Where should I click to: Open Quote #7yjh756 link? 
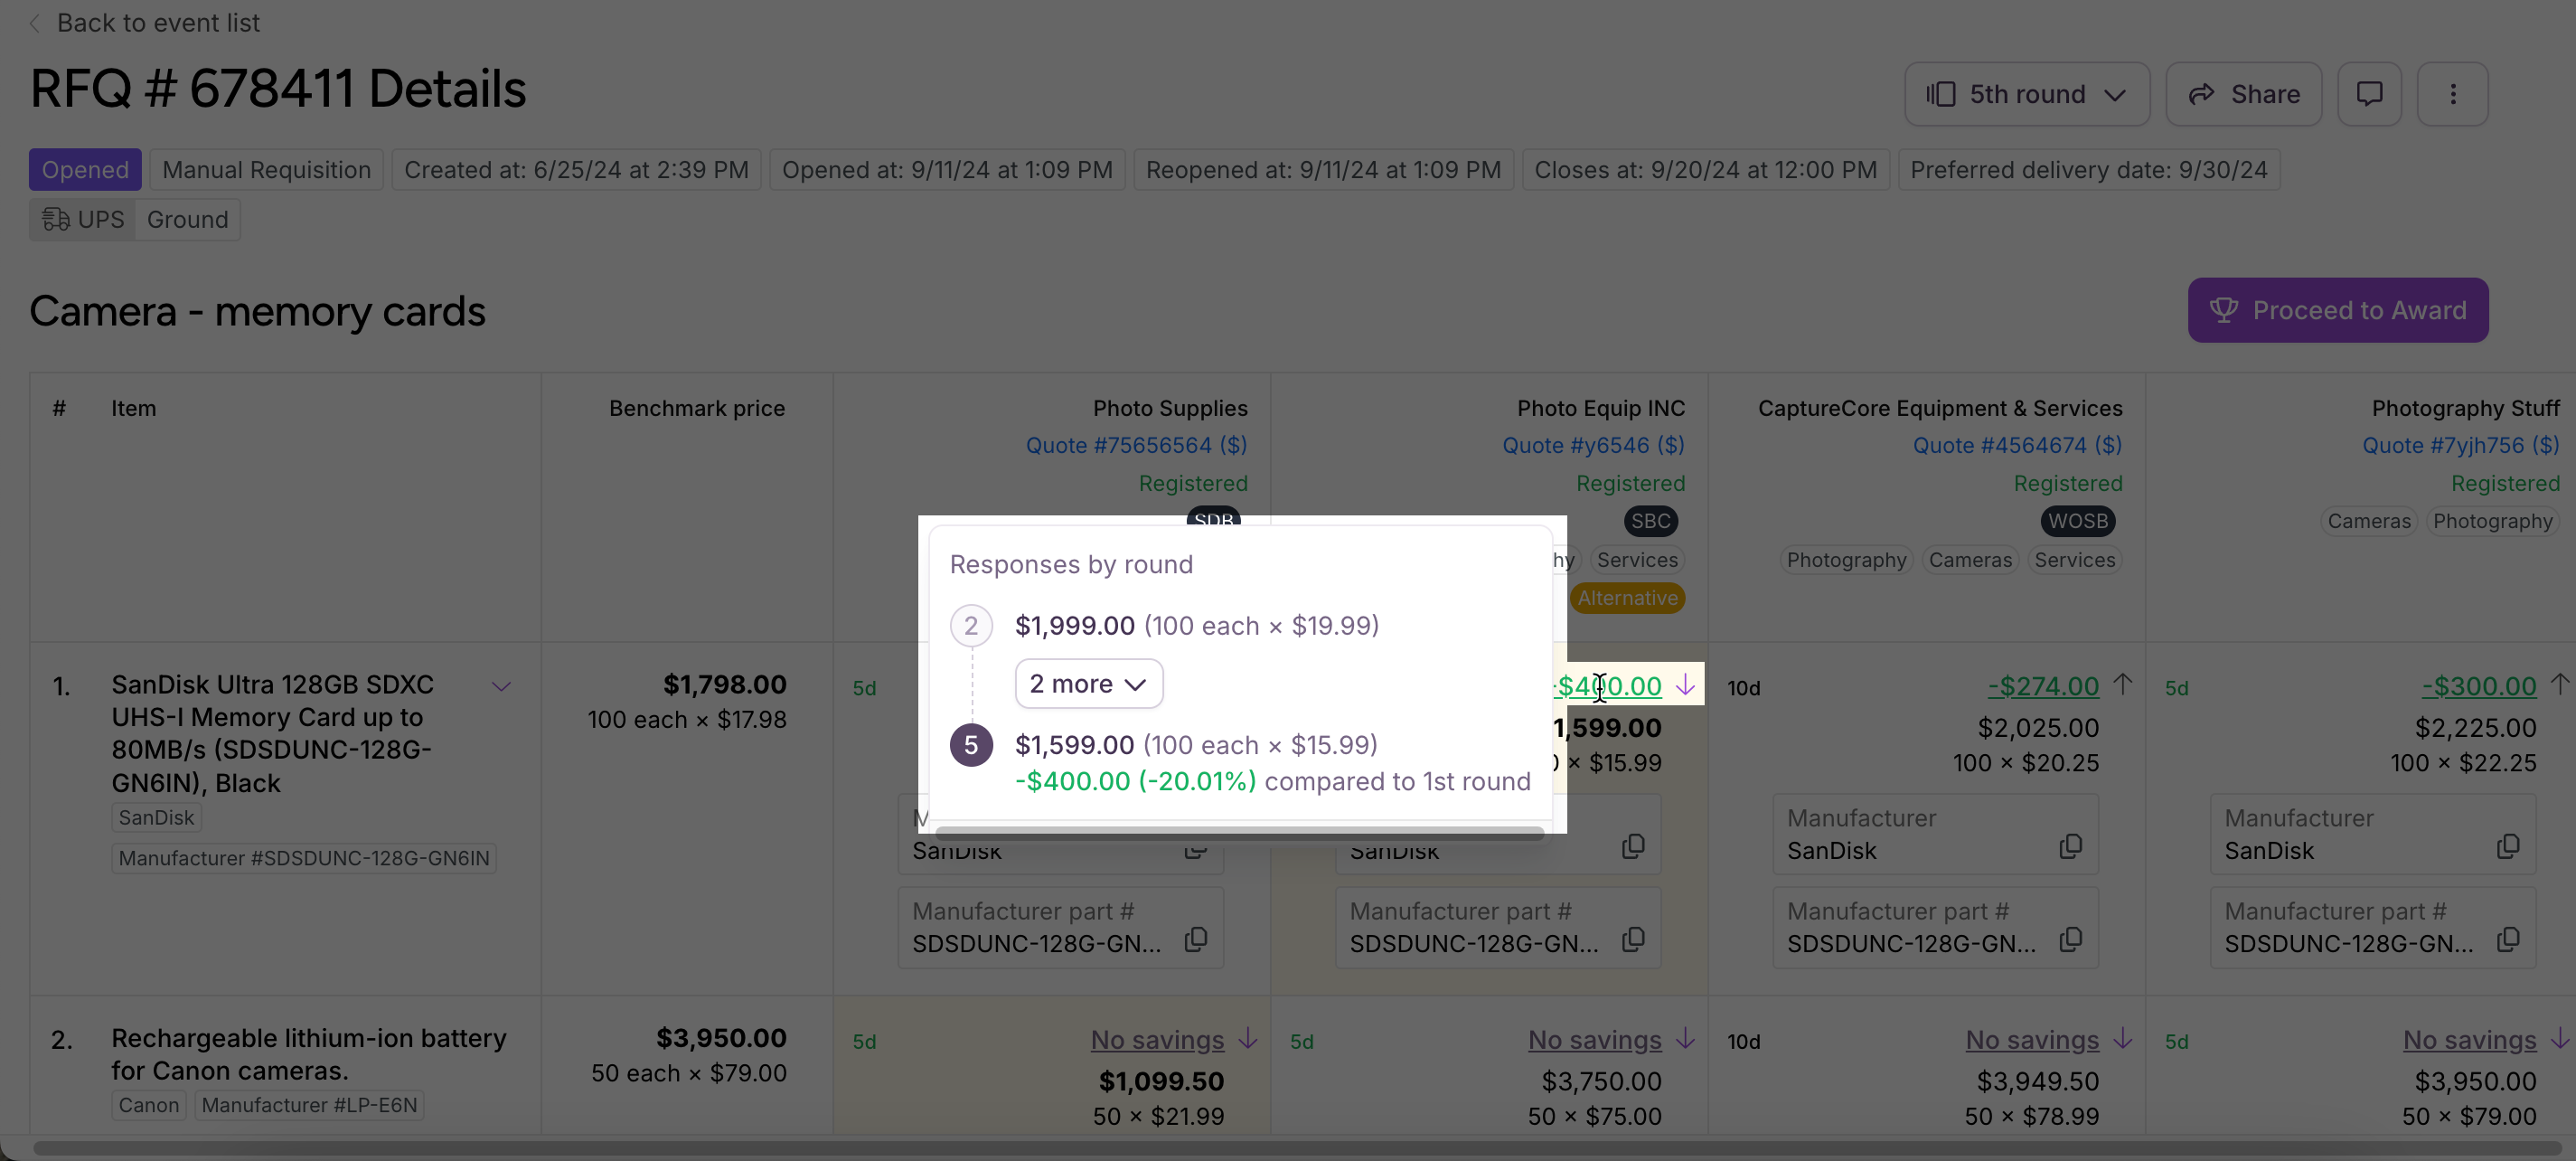click(2460, 445)
